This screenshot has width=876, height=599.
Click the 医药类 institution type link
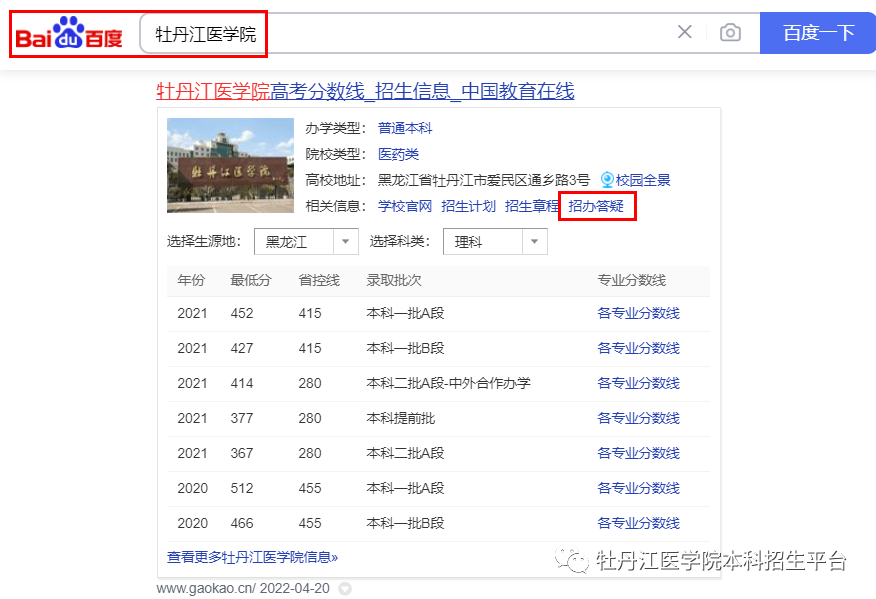(x=398, y=154)
